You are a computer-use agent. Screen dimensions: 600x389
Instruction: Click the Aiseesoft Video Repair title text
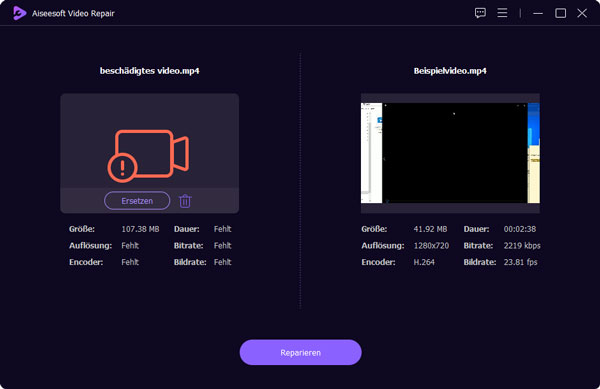click(73, 13)
